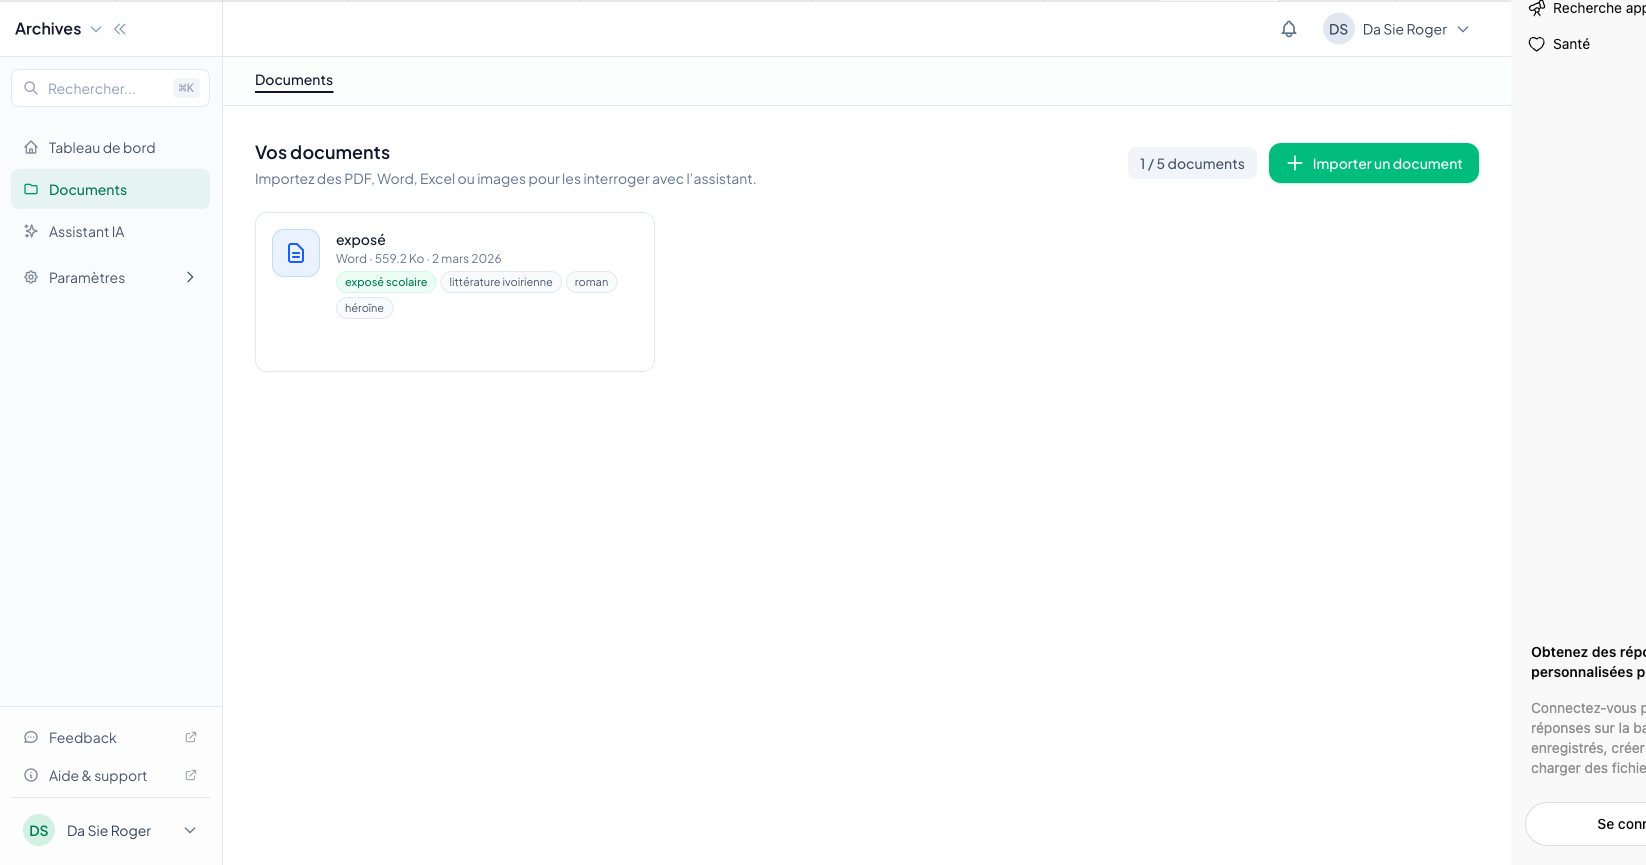Switch to the Documents tab

pyautogui.click(x=294, y=80)
